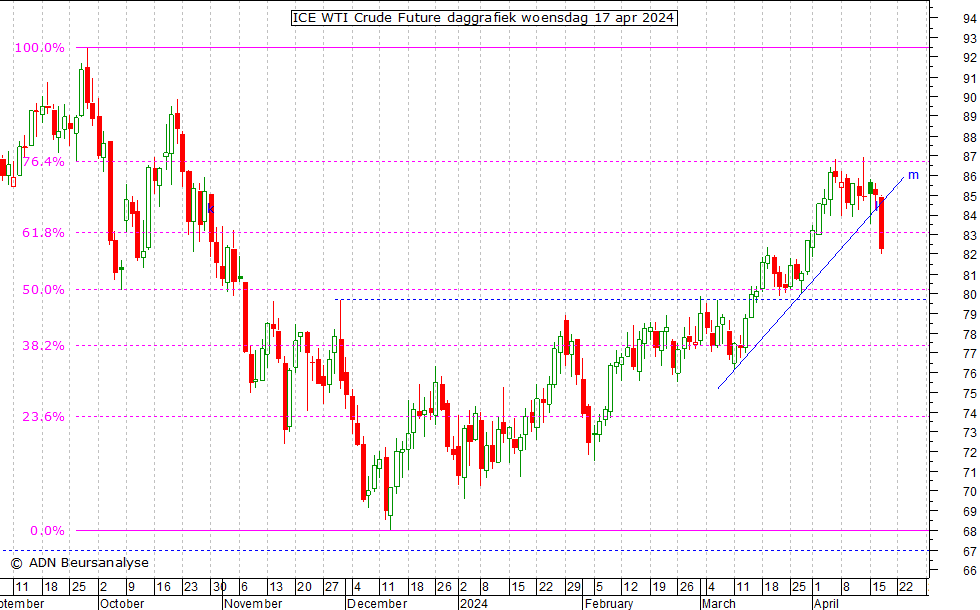Viewport: 980px width, 610px height.
Task: Click price axis value 88
Action: (969, 138)
